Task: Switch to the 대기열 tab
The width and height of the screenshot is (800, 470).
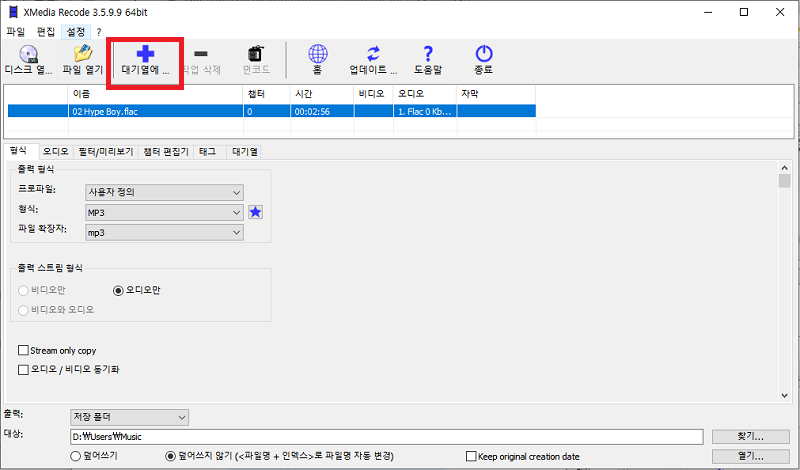Action: pos(245,152)
